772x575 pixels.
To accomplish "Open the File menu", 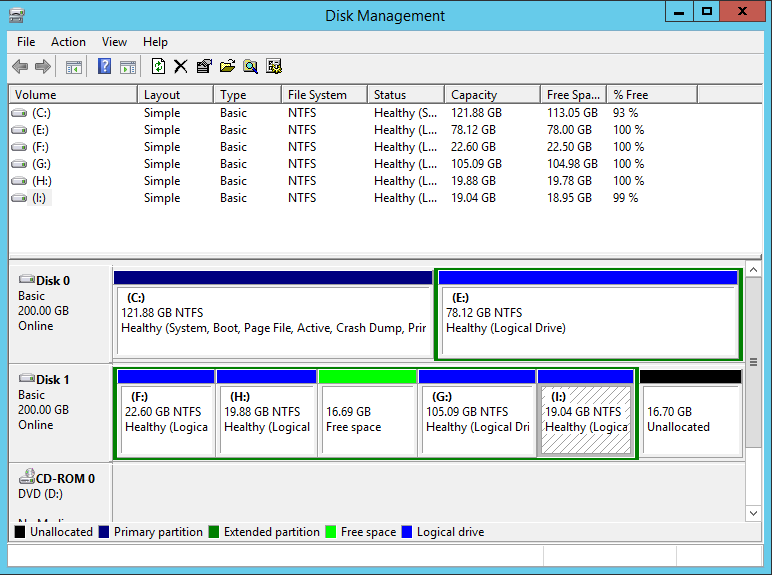I will (26, 42).
